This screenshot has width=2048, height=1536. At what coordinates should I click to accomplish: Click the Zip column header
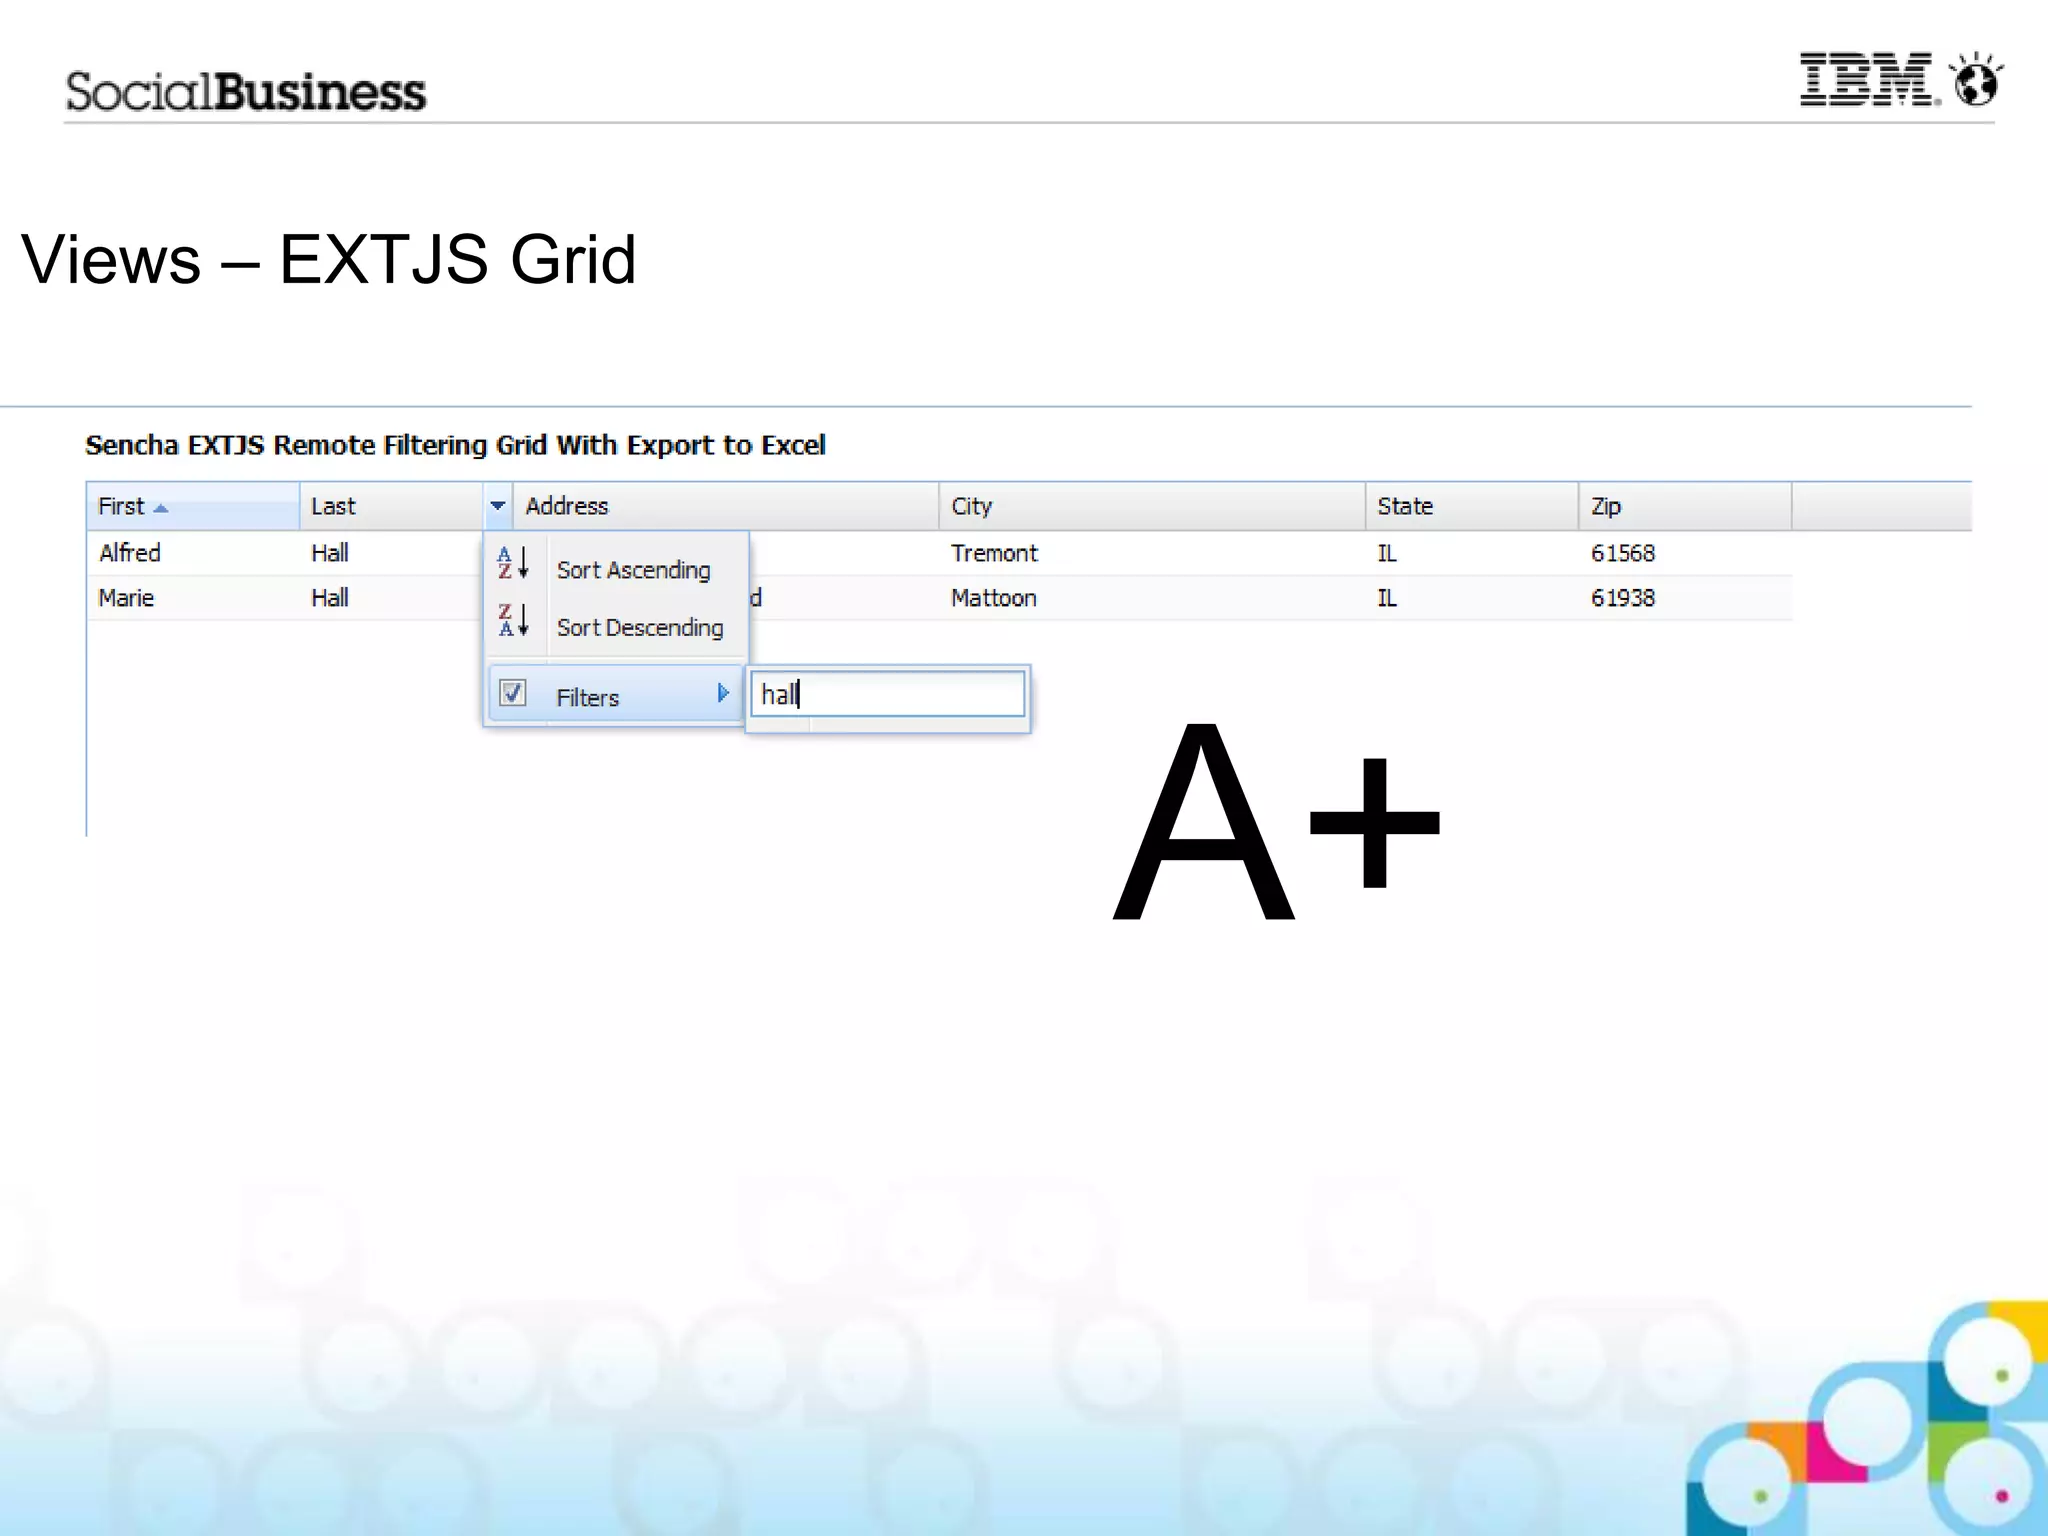click(1685, 506)
